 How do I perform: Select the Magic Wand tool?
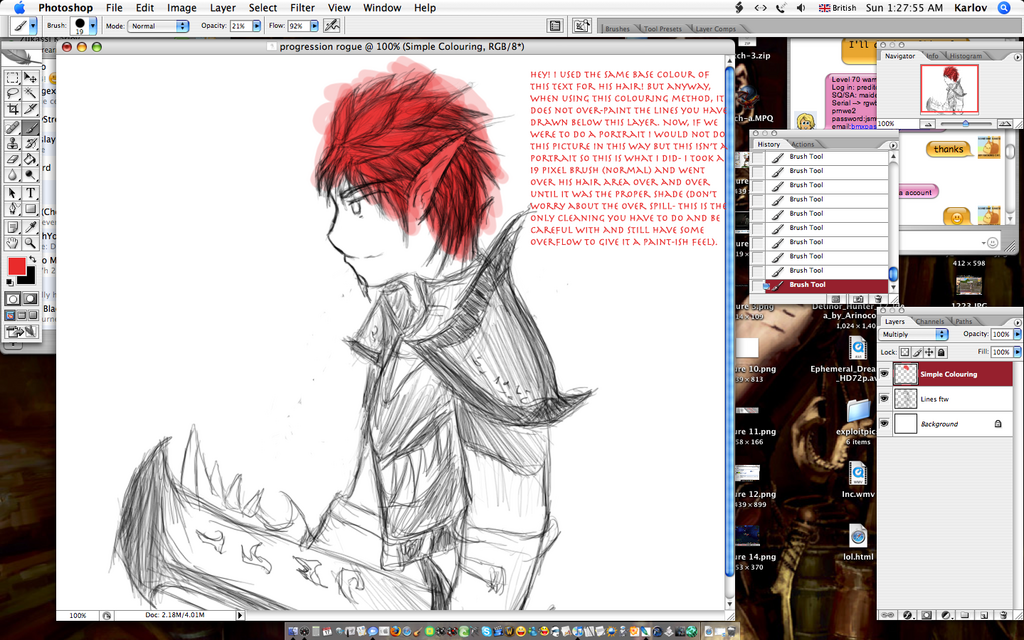point(30,93)
